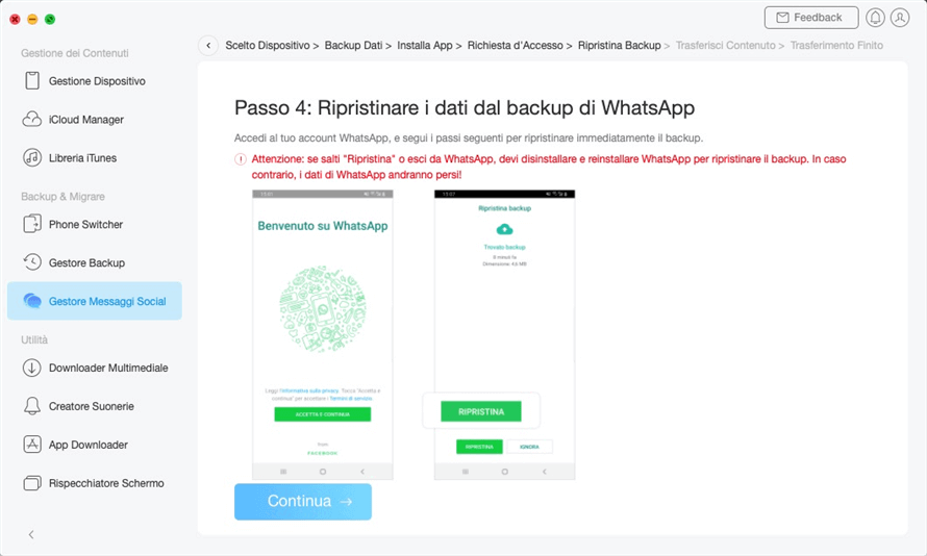
Task: Click the Creatore Suonerie bell icon
Action: pyautogui.click(x=32, y=406)
